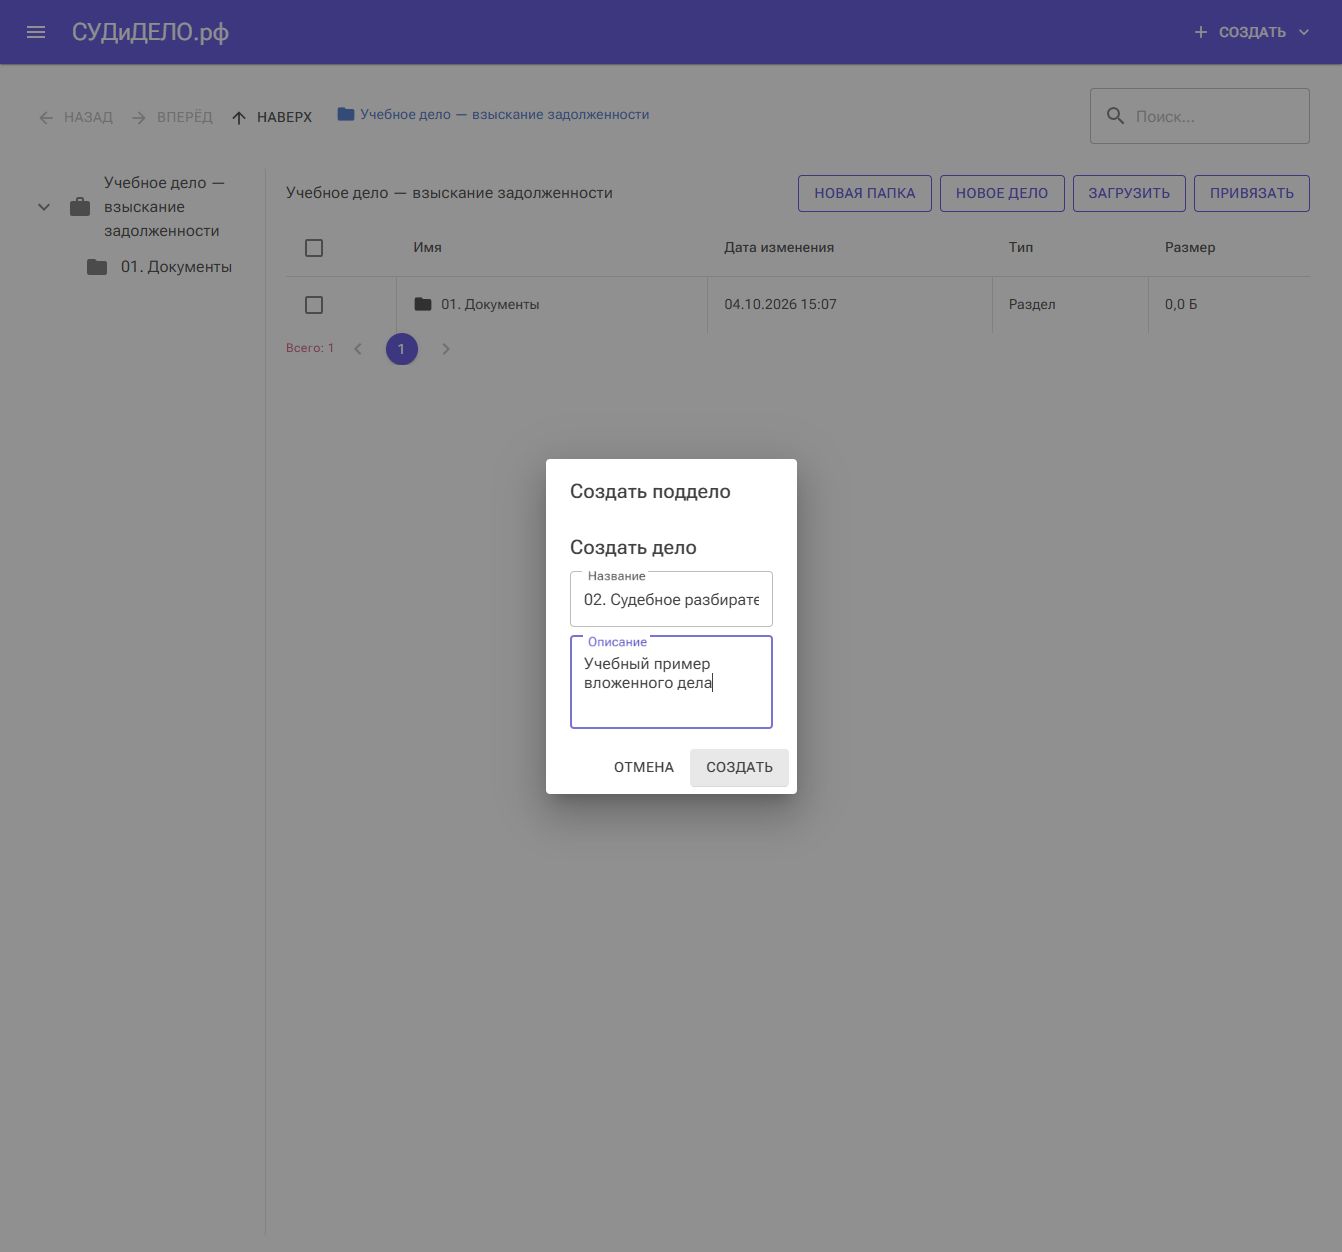Focus the Поиск search field
This screenshot has height=1252, width=1342.
(1200, 116)
